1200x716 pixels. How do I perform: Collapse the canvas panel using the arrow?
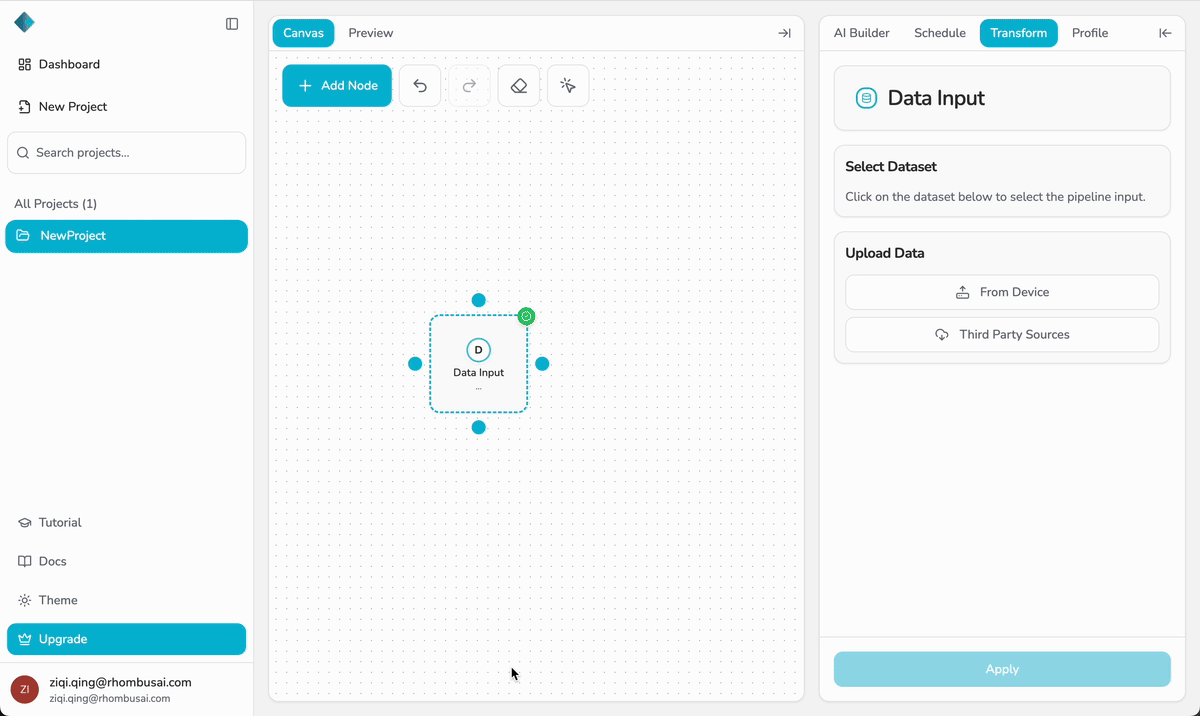pyautogui.click(x=784, y=32)
